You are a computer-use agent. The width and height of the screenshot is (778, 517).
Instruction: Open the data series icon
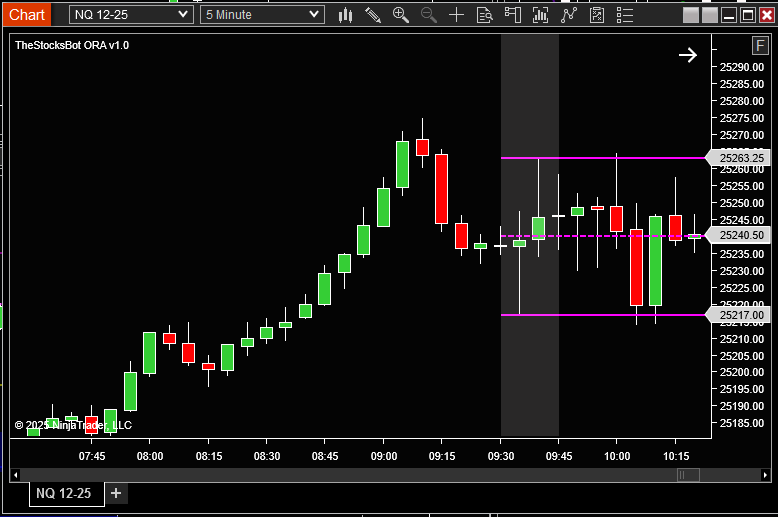coord(484,15)
